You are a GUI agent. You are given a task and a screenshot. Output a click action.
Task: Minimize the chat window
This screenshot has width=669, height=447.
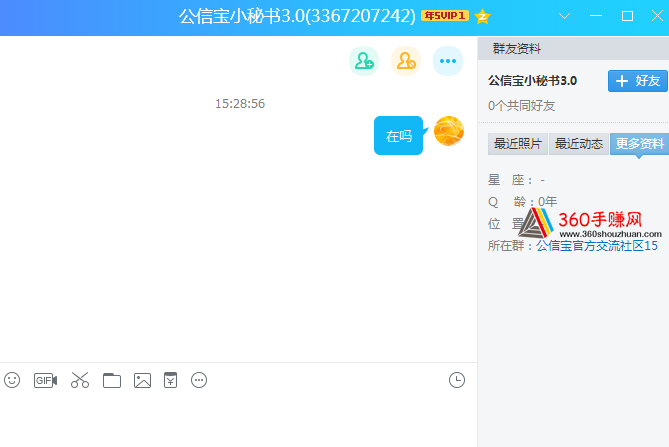596,16
